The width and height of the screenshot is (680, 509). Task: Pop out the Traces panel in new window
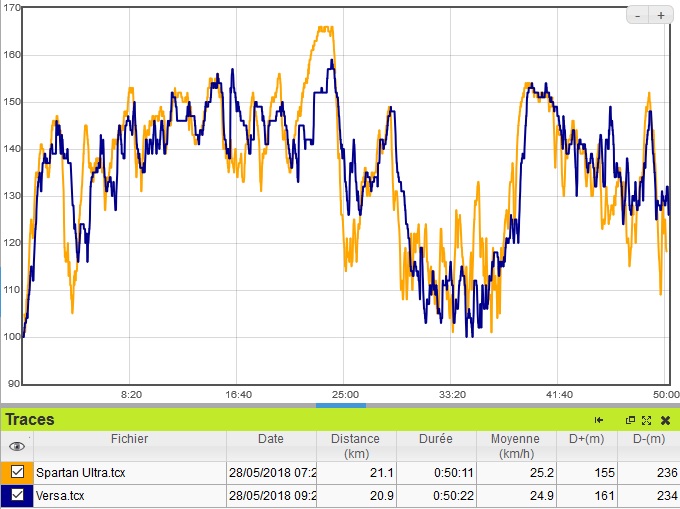[x=631, y=420]
